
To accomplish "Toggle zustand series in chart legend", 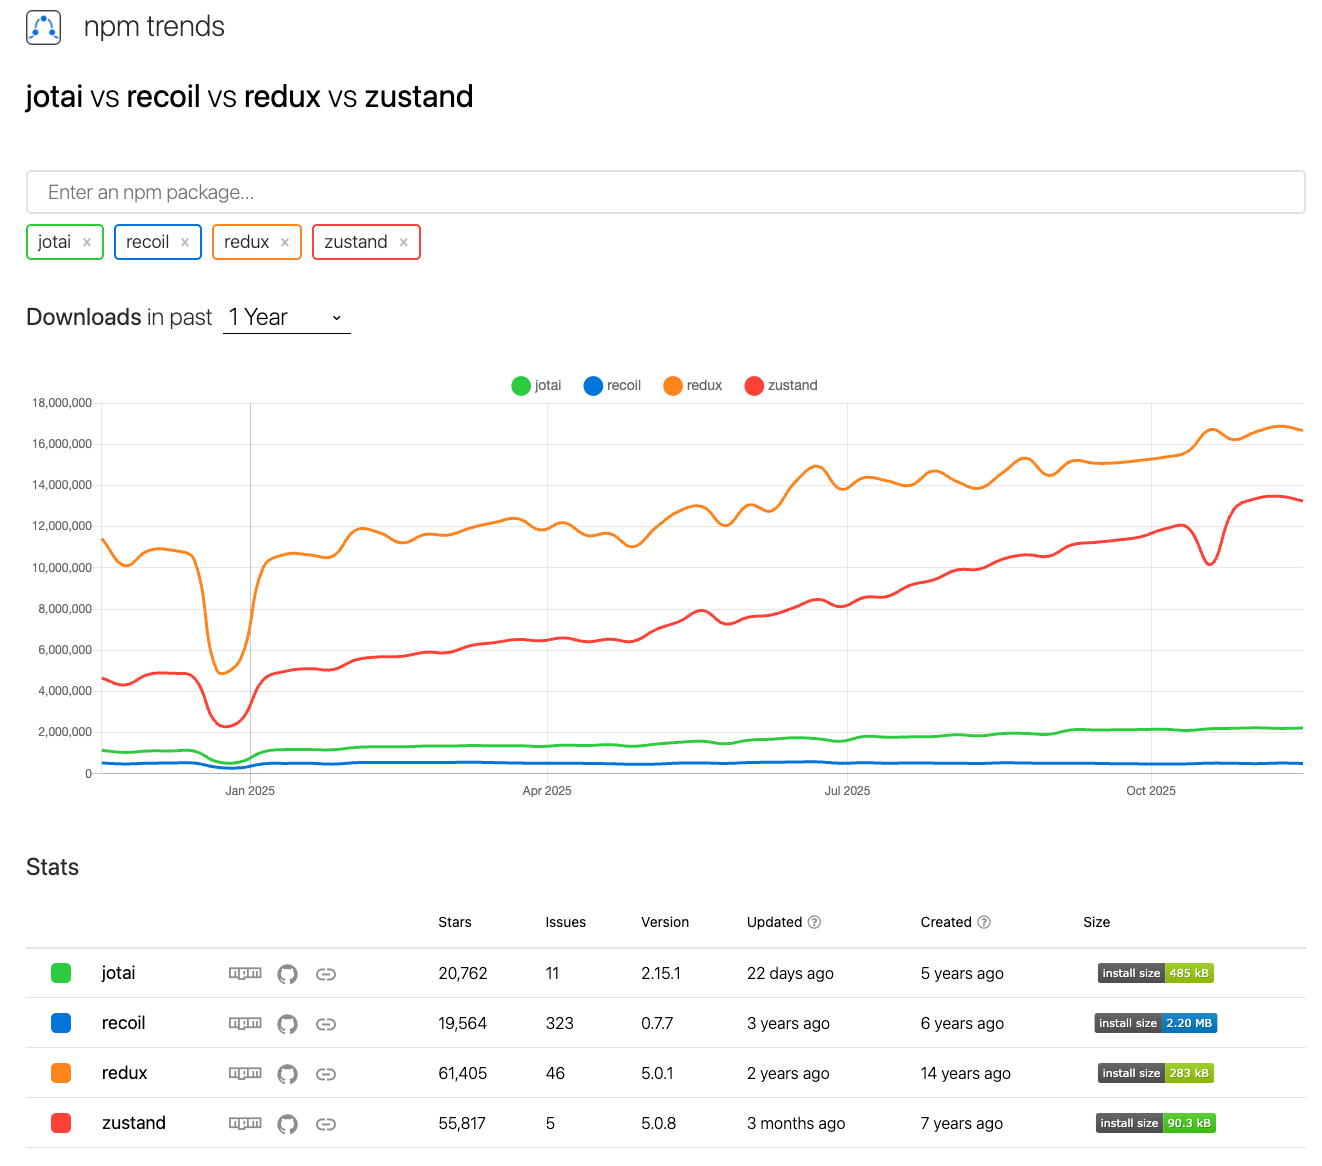I will pos(781,385).
